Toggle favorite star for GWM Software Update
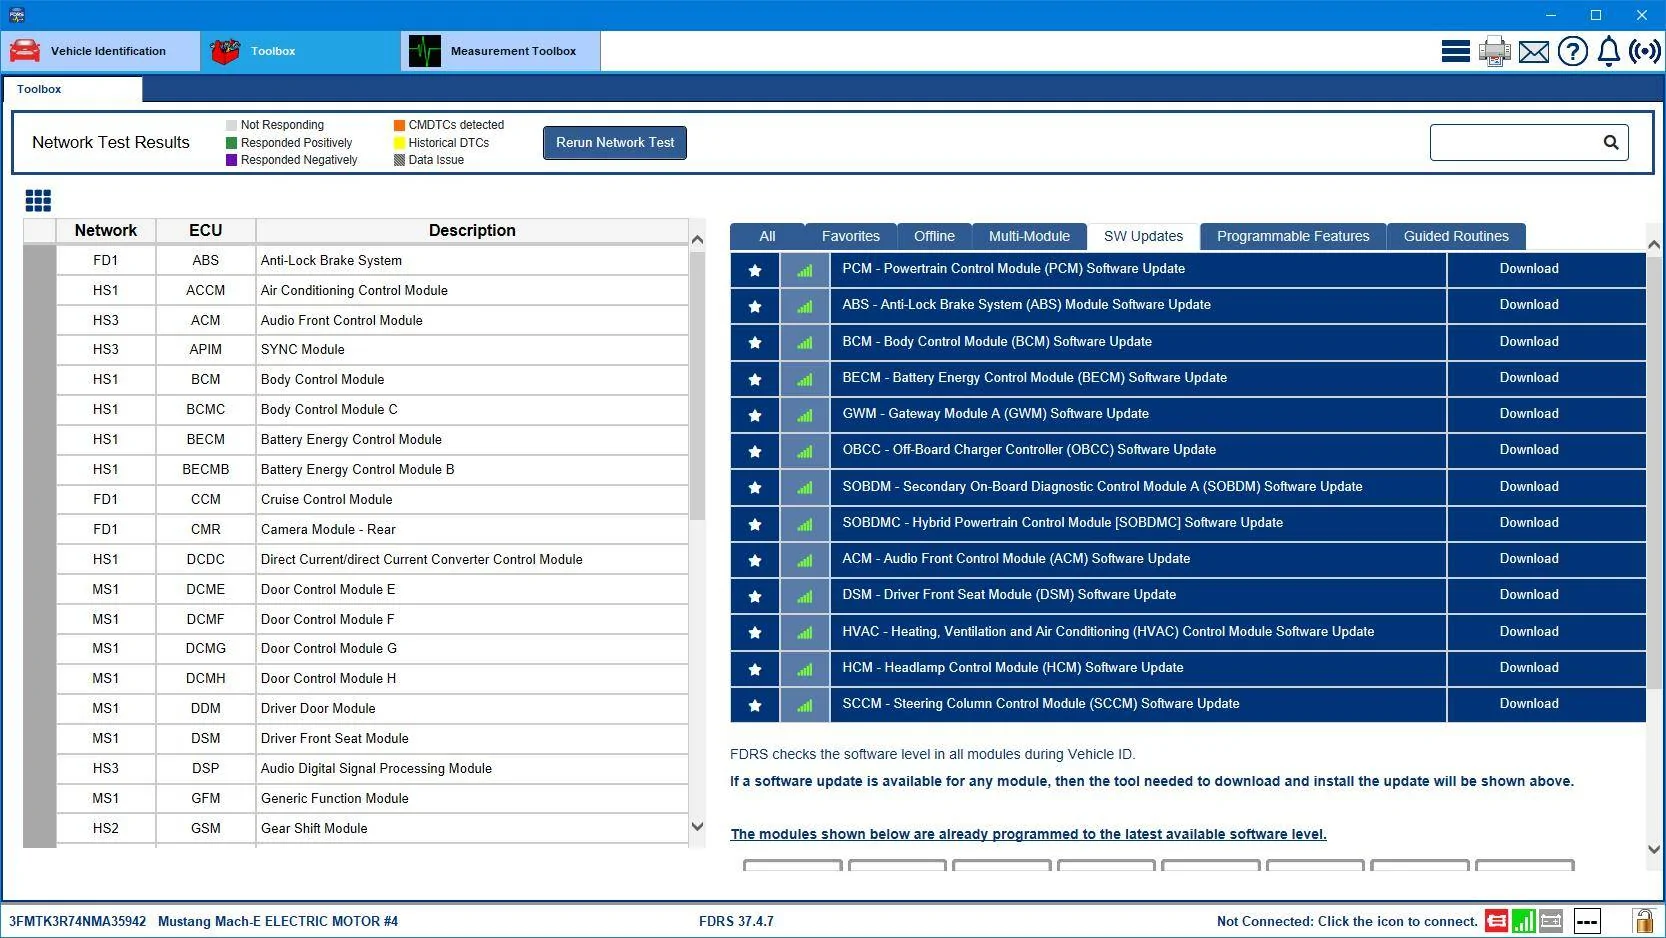 pos(755,415)
